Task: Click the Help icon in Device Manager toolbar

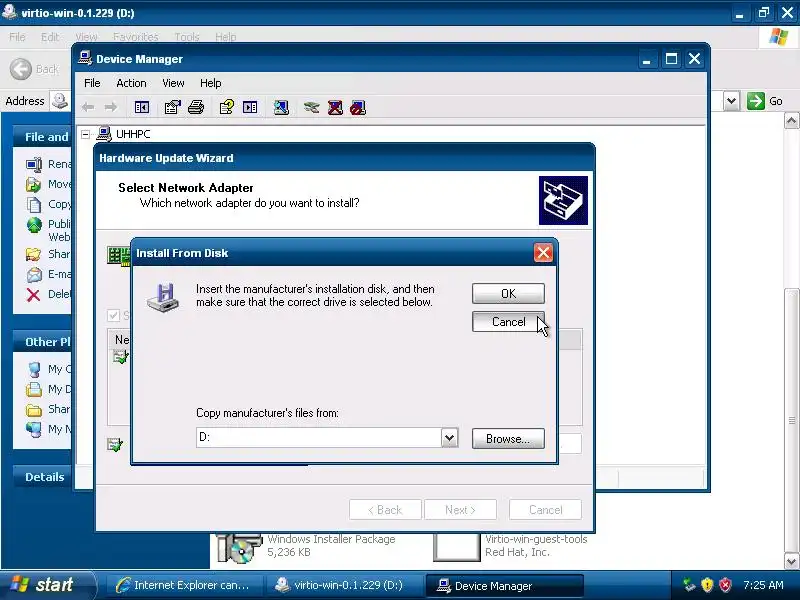Action: (227, 107)
